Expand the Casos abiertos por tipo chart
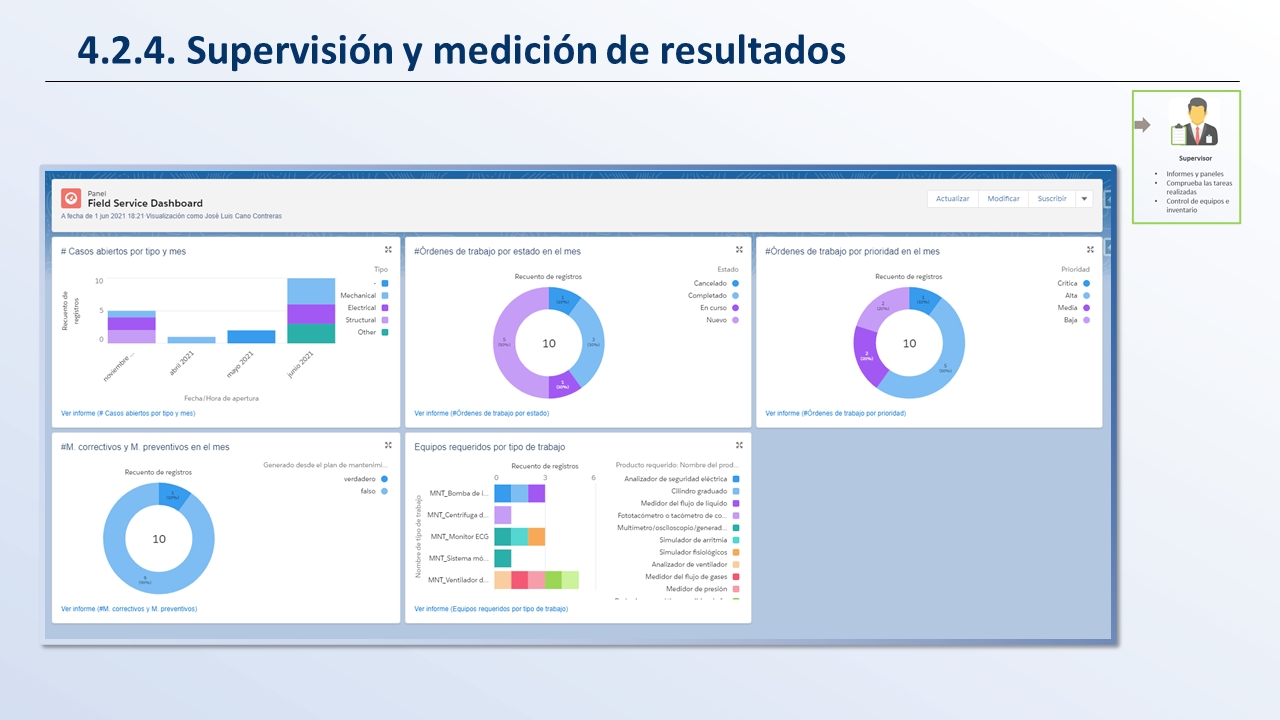1280x720 pixels. point(388,250)
